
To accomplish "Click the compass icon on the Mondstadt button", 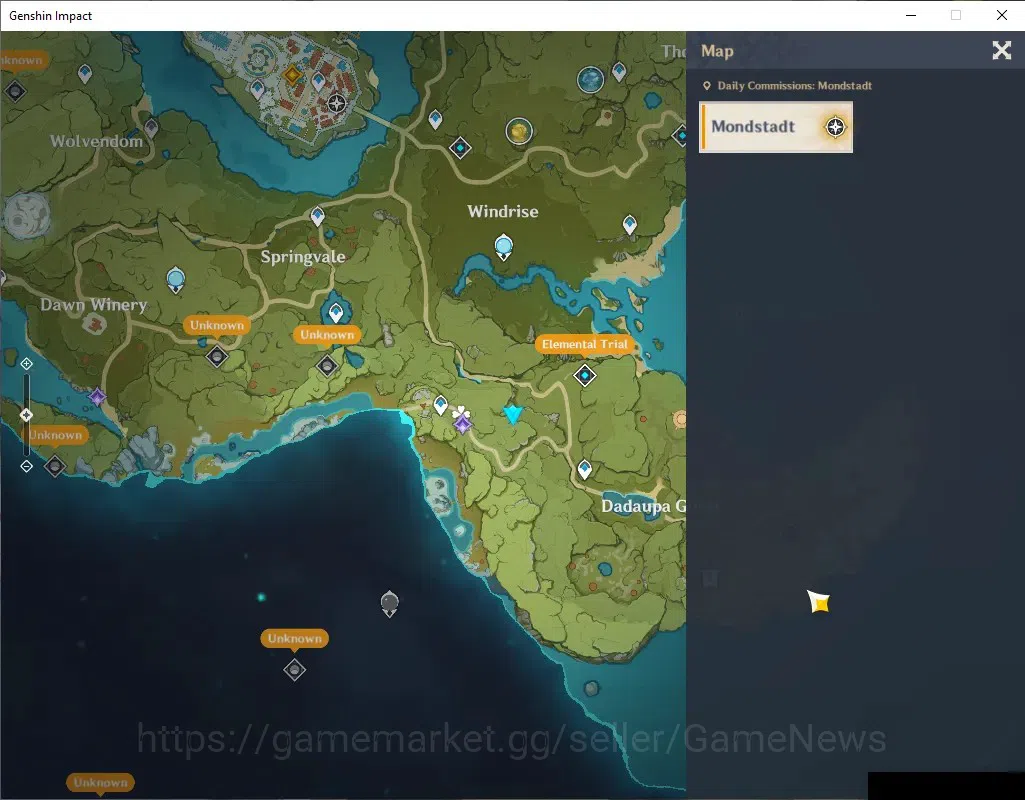I will 835,127.
